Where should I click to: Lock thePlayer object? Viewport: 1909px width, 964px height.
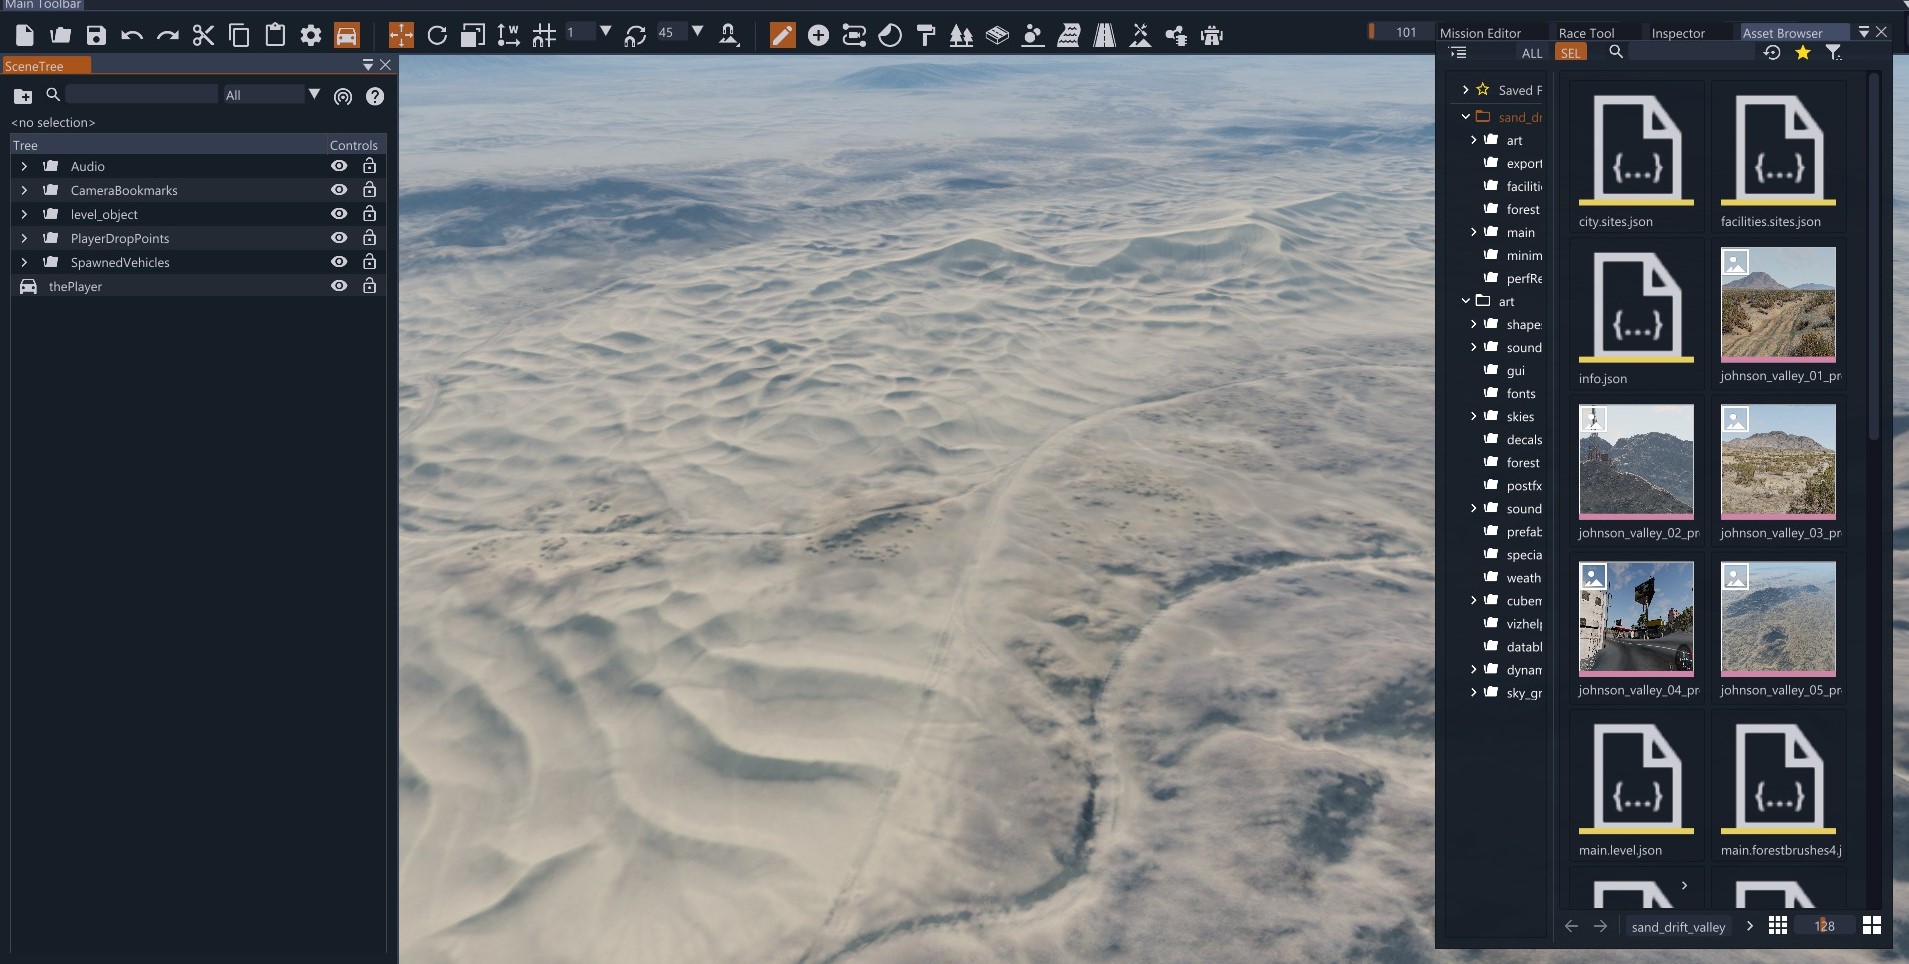(x=369, y=286)
